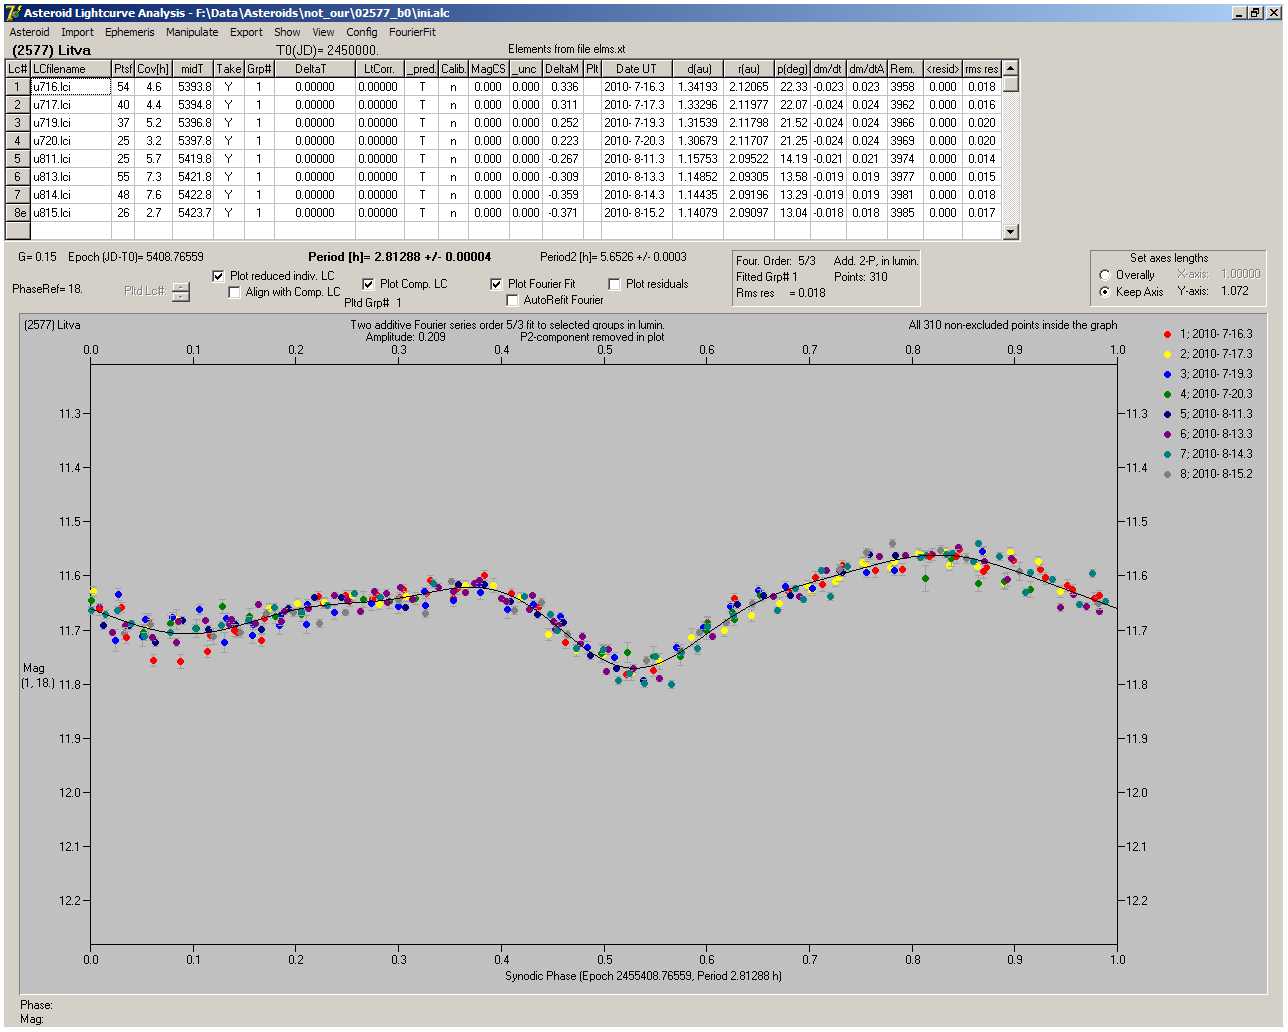
Task: Click the rms res column header
Action: (981, 69)
